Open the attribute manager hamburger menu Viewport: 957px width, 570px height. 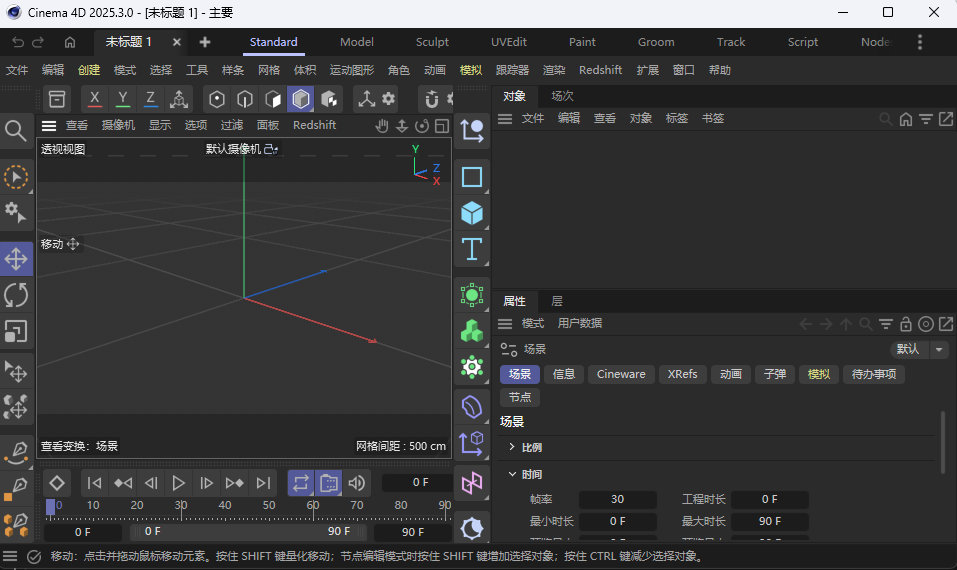[x=505, y=323]
